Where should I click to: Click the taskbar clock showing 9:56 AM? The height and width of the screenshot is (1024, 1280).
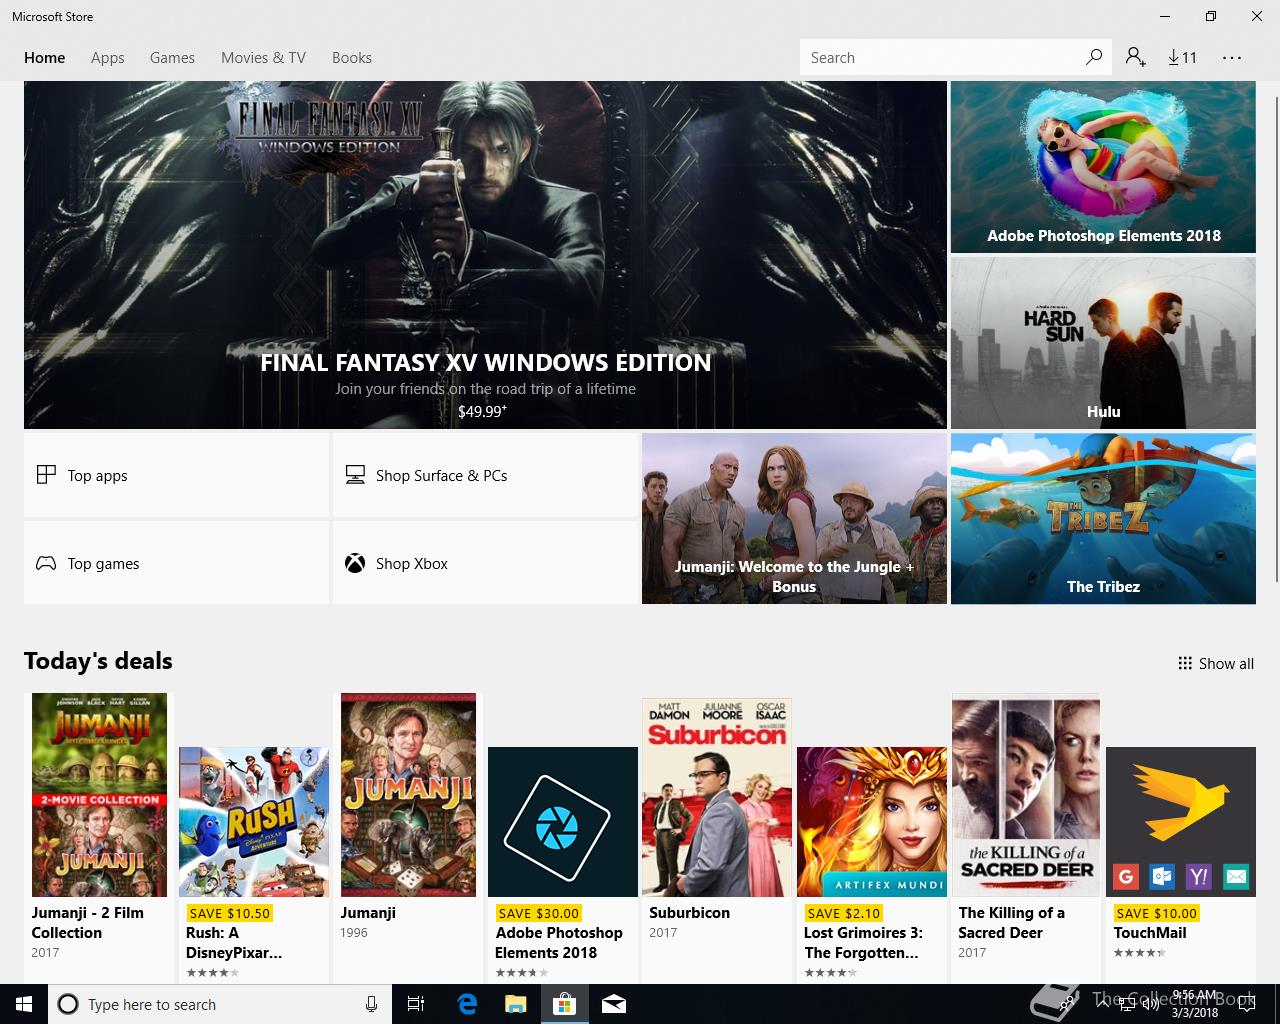click(1195, 1003)
